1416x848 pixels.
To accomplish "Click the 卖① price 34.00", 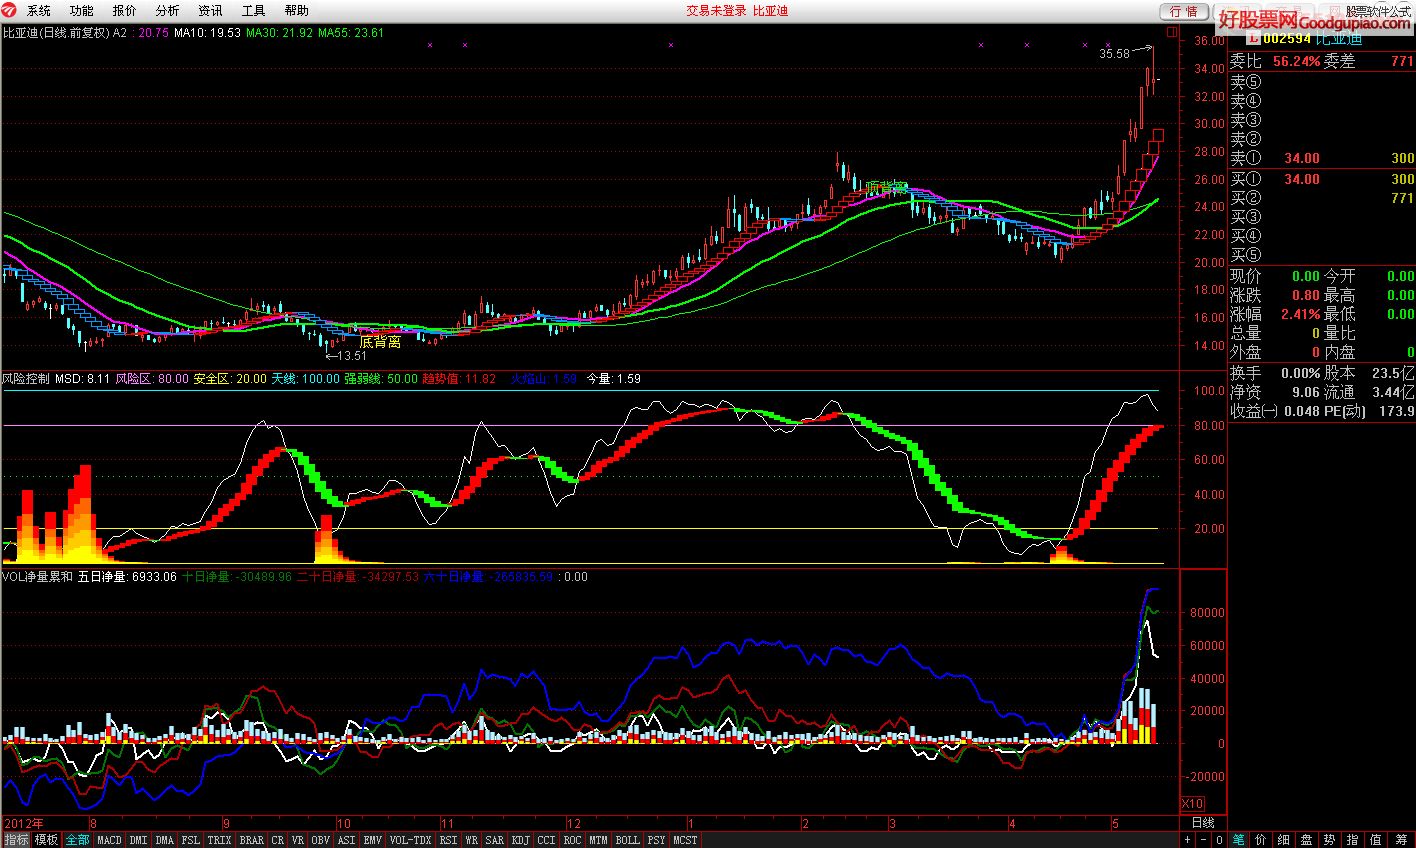I will pos(1302,159).
